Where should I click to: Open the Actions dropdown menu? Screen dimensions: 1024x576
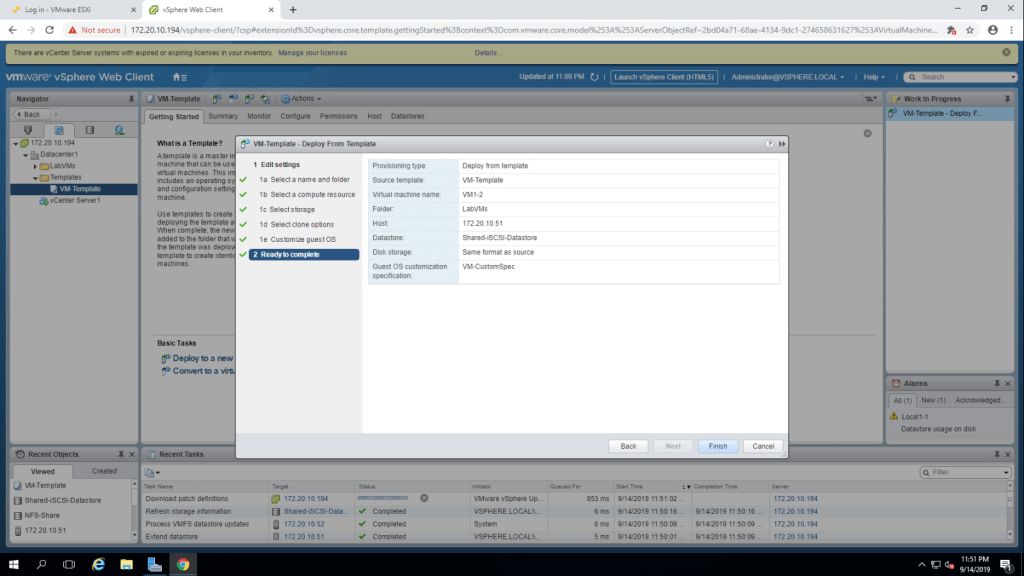[x=301, y=99]
